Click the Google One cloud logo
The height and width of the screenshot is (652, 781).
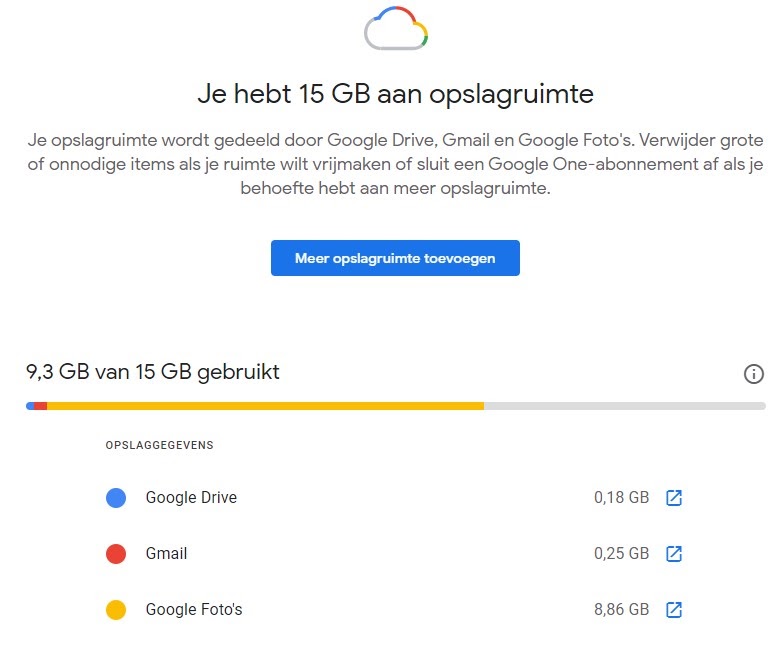tap(396, 29)
